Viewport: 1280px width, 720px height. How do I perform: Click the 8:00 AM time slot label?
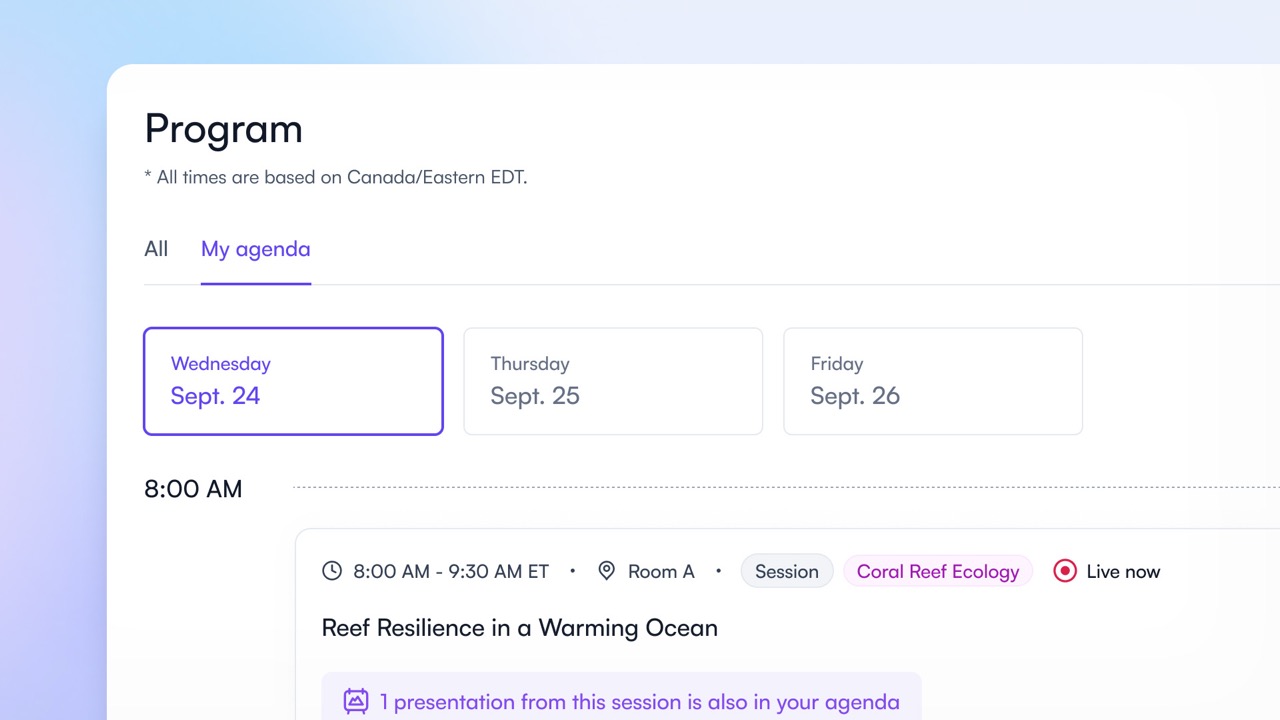pos(193,489)
